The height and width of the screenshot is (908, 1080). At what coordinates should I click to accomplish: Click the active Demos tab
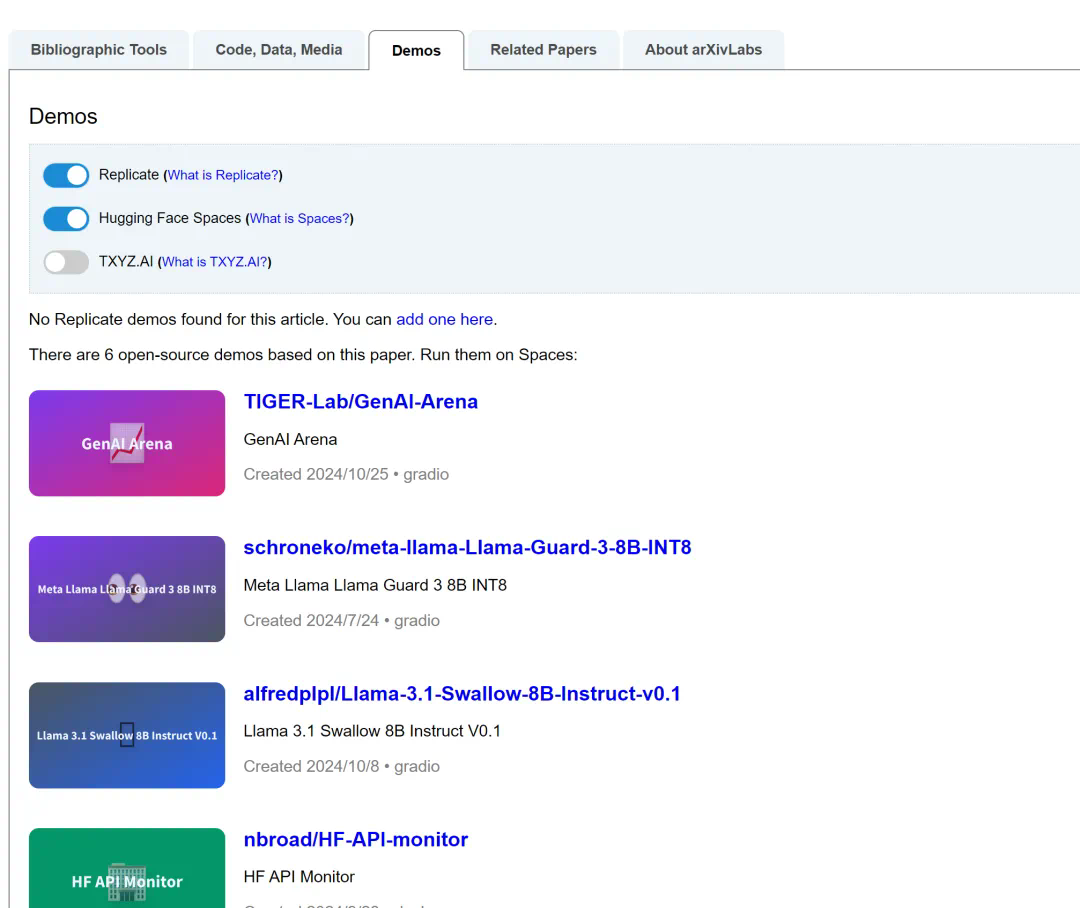pos(416,51)
